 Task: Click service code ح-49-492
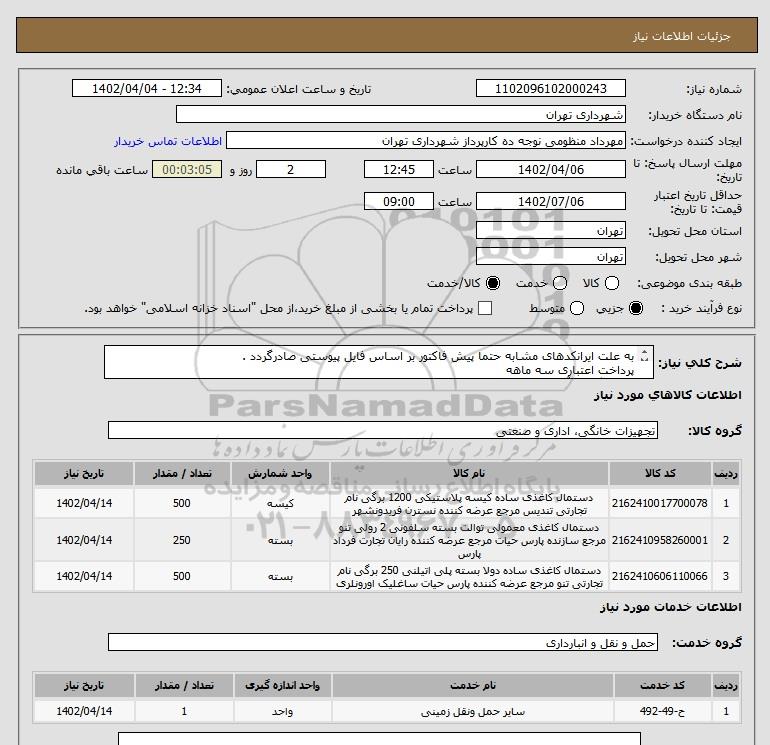tap(661, 711)
